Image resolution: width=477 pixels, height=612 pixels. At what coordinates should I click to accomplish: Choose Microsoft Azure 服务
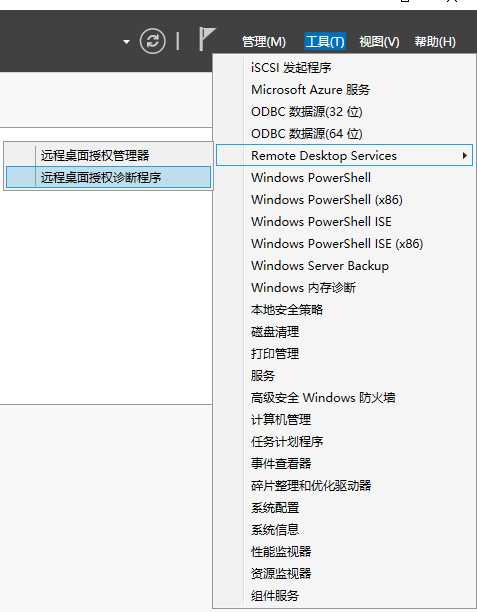pyautogui.click(x=310, y=89)
